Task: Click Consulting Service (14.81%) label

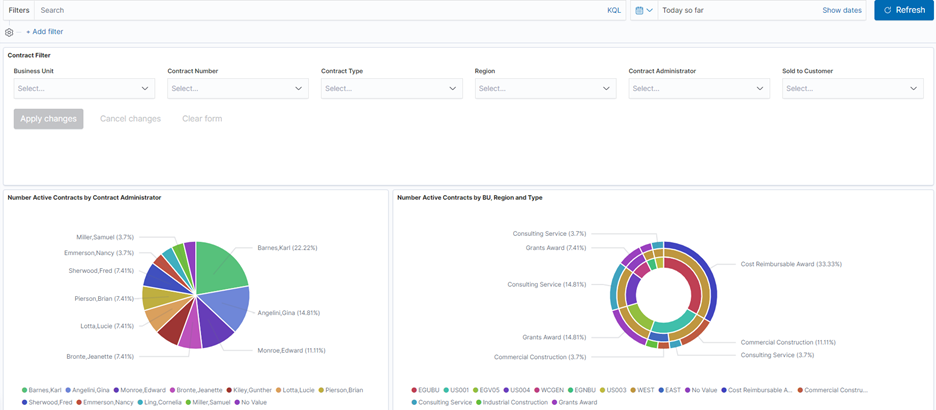Action: pos(547,285)
